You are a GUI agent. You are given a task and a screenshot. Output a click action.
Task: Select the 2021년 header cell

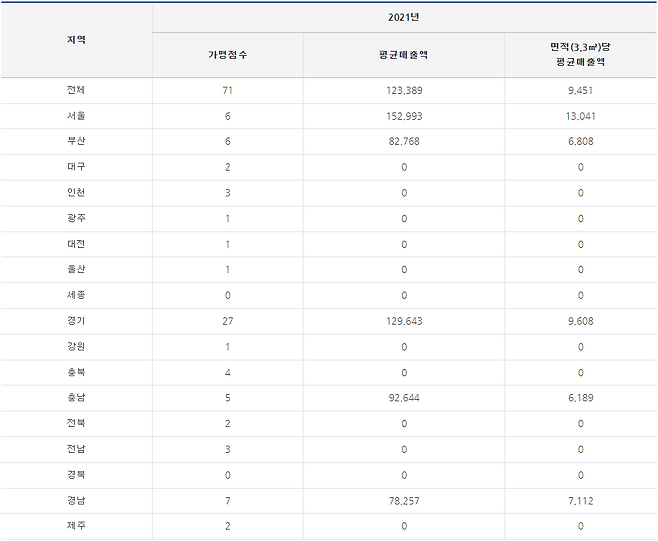point(404,17)
